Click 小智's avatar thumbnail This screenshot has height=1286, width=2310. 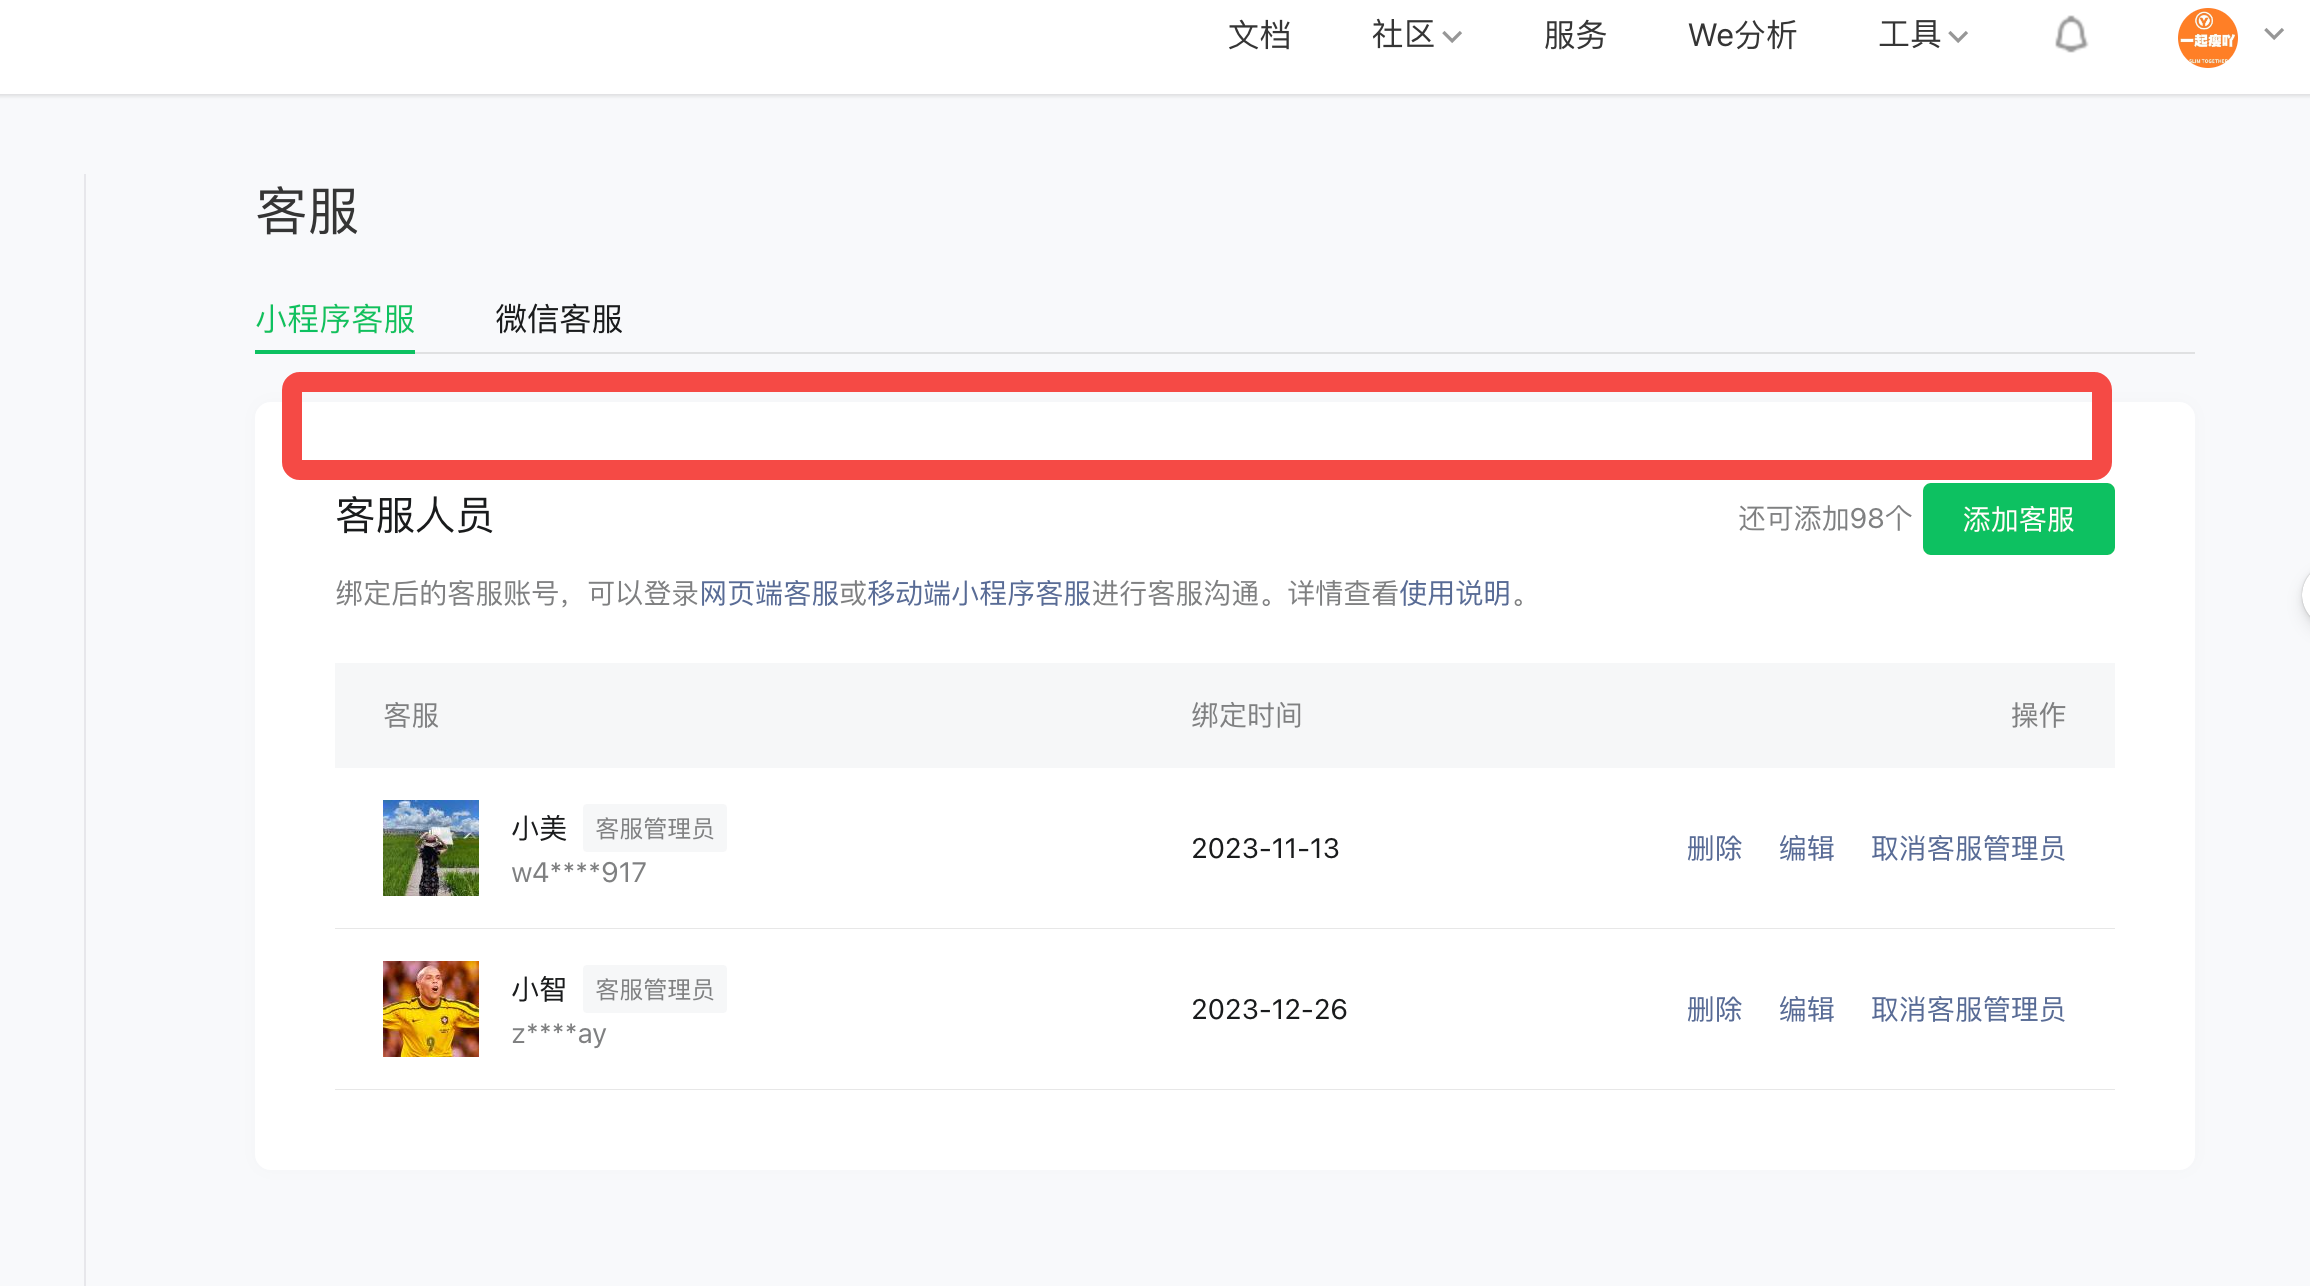coord(431,1009)
